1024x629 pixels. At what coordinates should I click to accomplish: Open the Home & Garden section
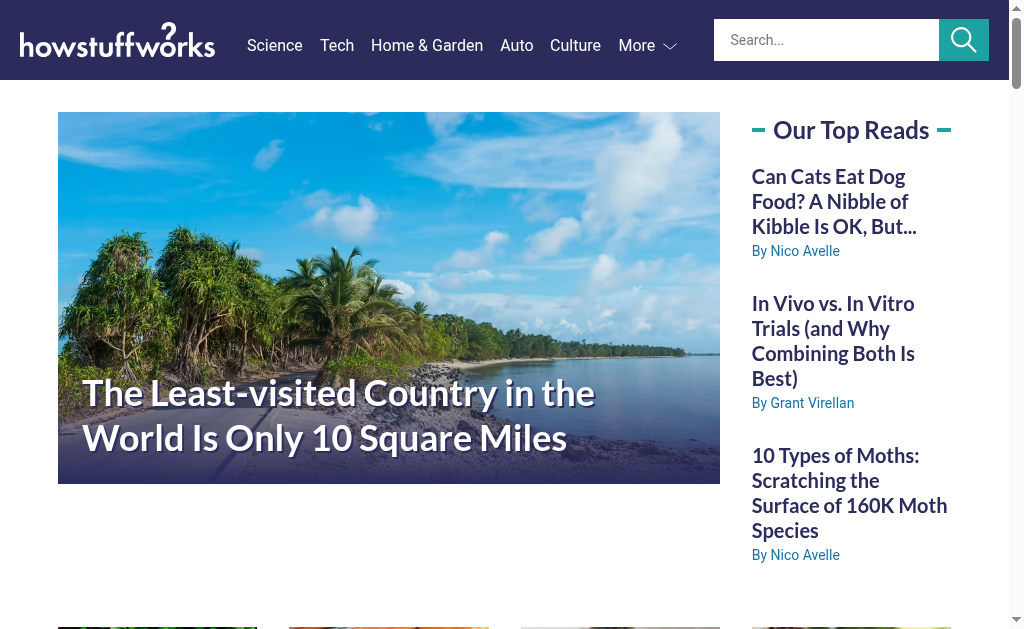coord(427,46)
